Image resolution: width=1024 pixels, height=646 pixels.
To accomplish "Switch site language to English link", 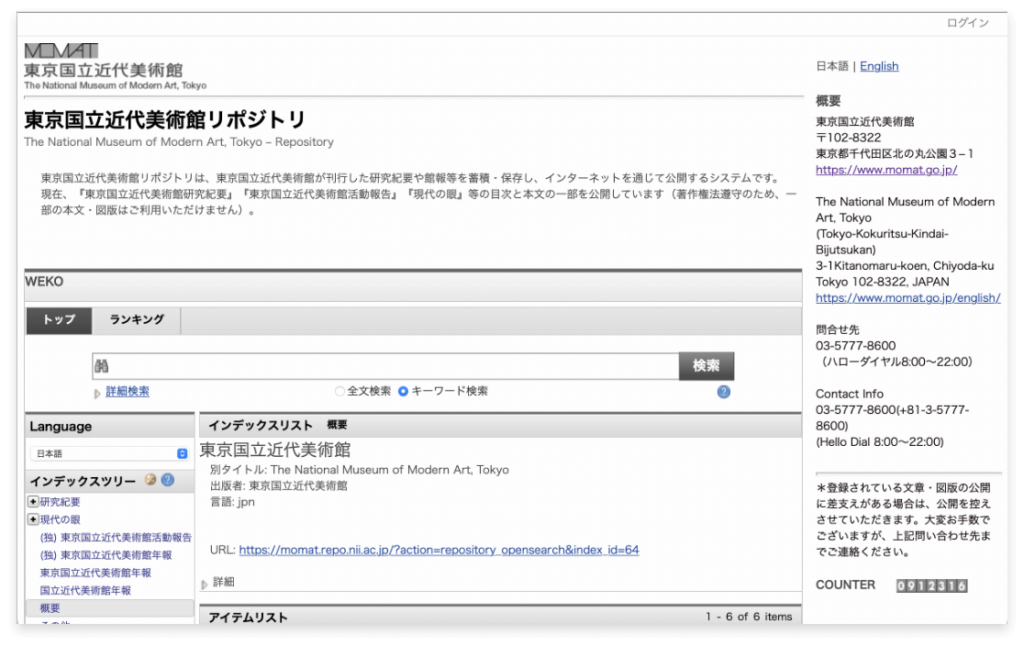I will coord(879,66).
